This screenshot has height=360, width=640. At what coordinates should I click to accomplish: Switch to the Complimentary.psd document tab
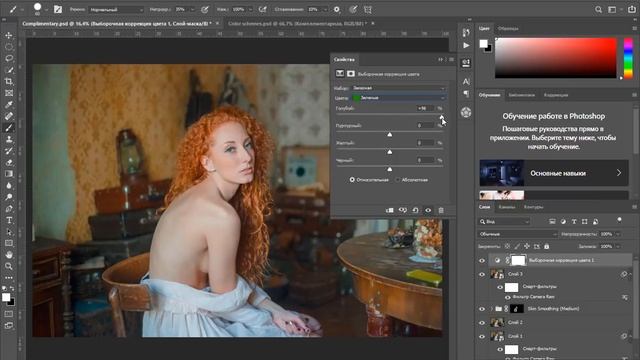(x=117, y=24)
